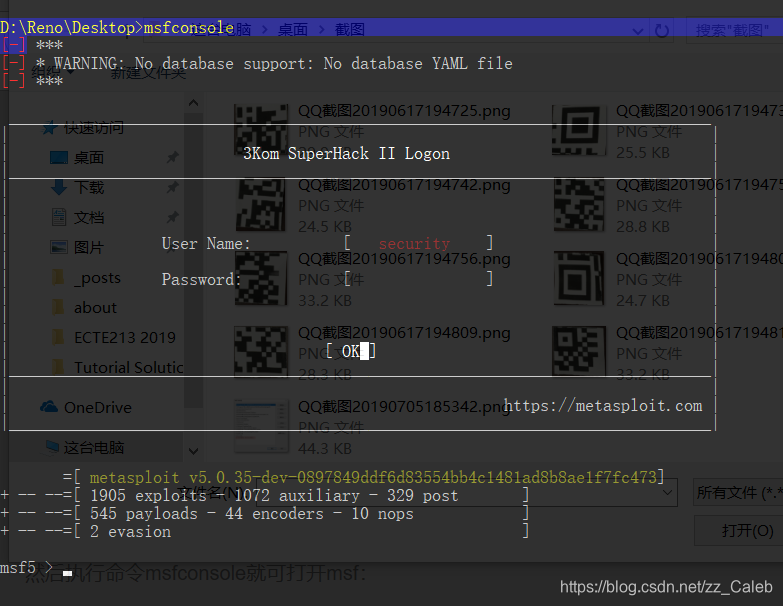Select the QR thumbnail with 25.5 KB size
The width and height of the screenshot is (783, 606).
(579, 130)
